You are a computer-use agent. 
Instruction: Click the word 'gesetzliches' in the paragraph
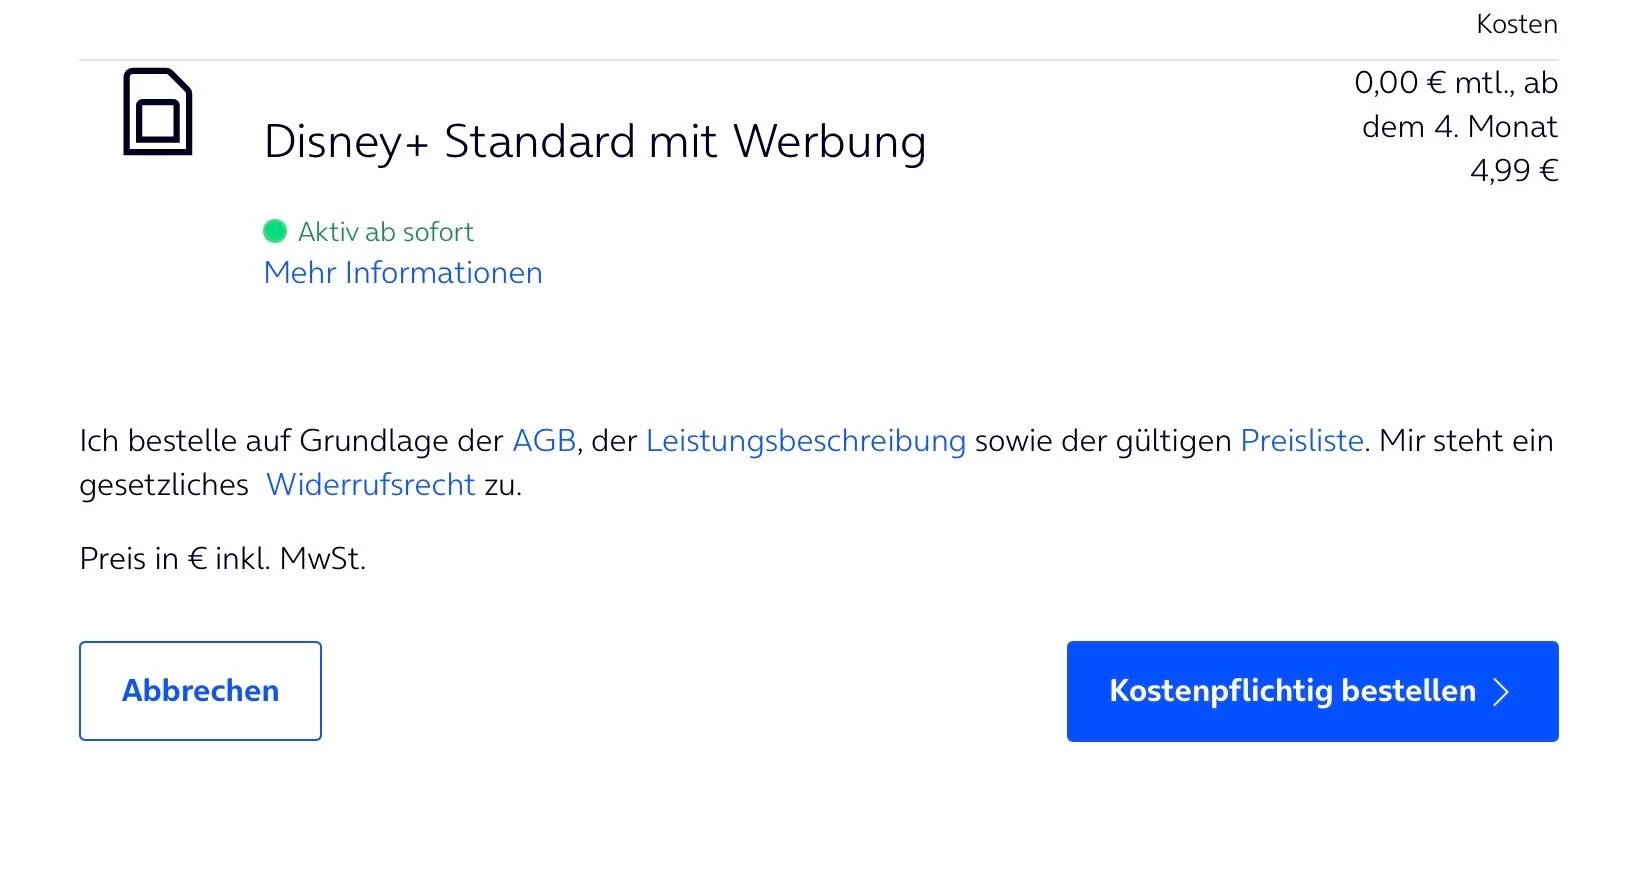coord(164,485)
